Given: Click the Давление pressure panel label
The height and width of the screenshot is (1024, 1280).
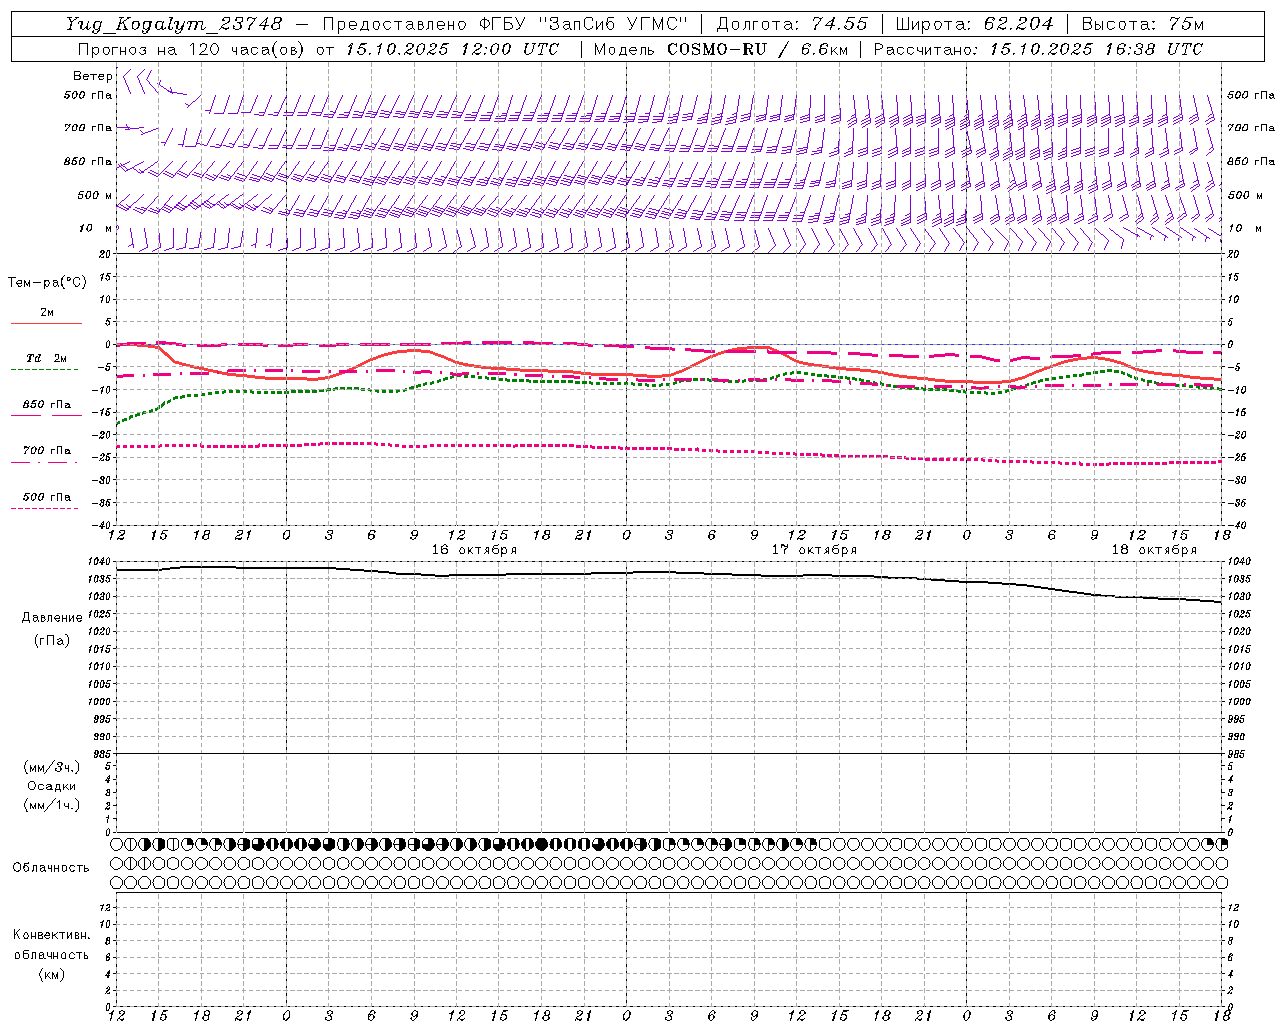Looking at the screenshot, I should click(52, 618).
